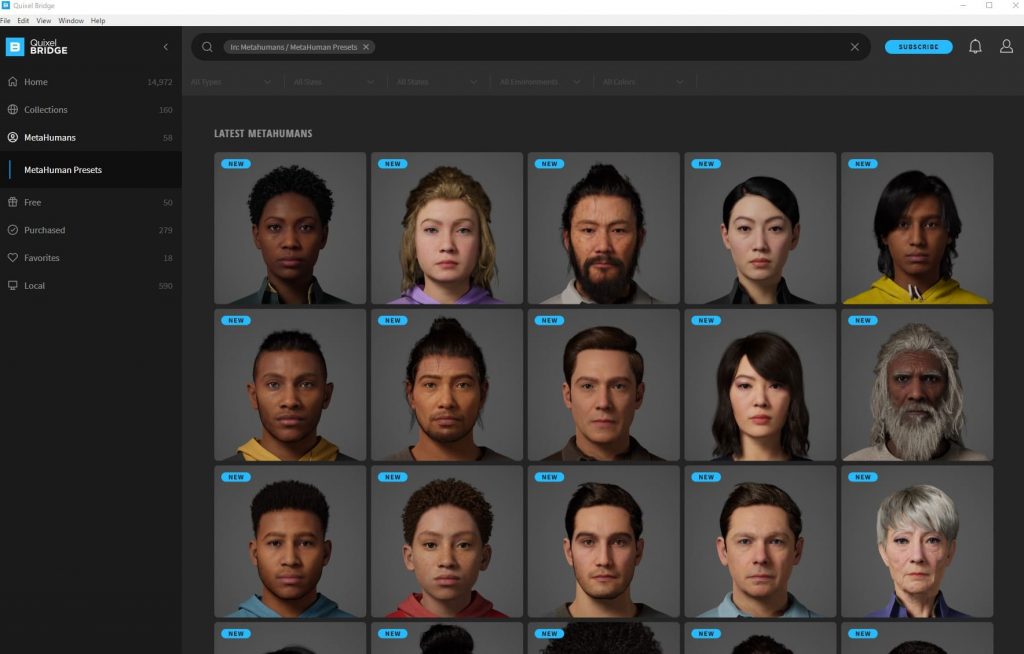Screen dimensions: 1024x654
Task: Expand the All Environments dropdown
Action: (x=540, y=82)
